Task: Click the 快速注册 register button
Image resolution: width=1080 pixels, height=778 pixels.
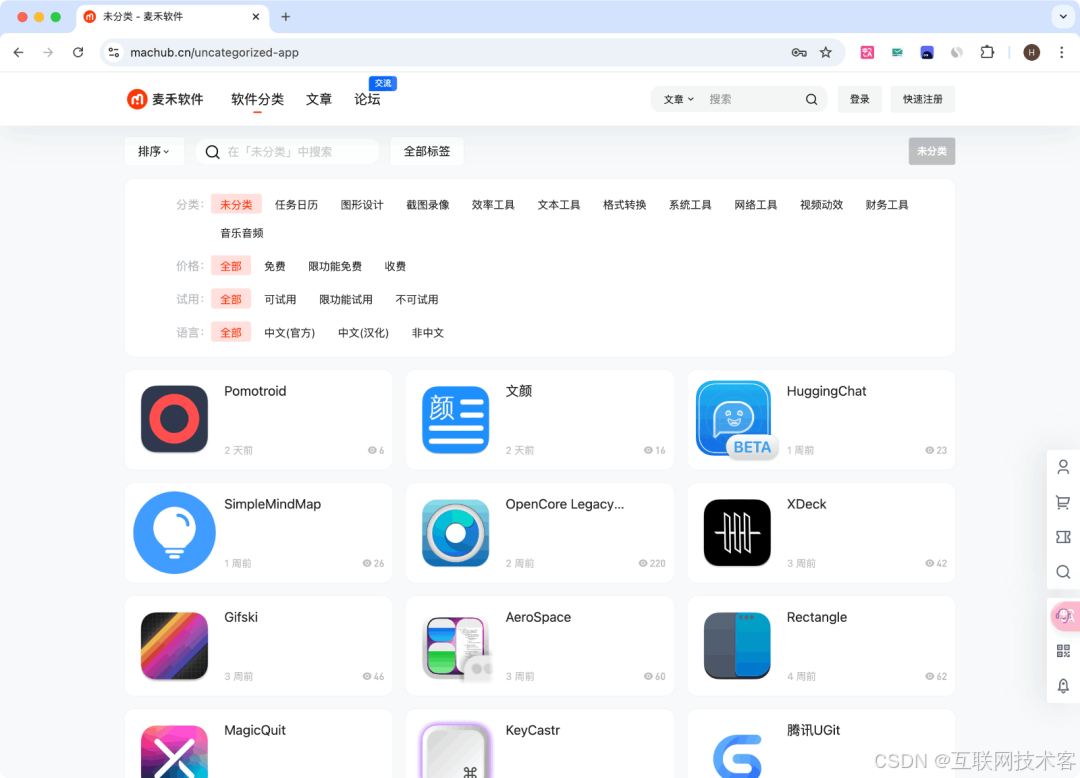Action: coord(922,99)
